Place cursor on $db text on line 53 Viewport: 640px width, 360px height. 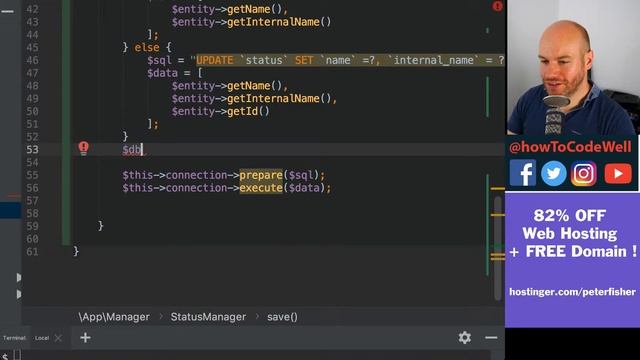click(x=132, y=149)
